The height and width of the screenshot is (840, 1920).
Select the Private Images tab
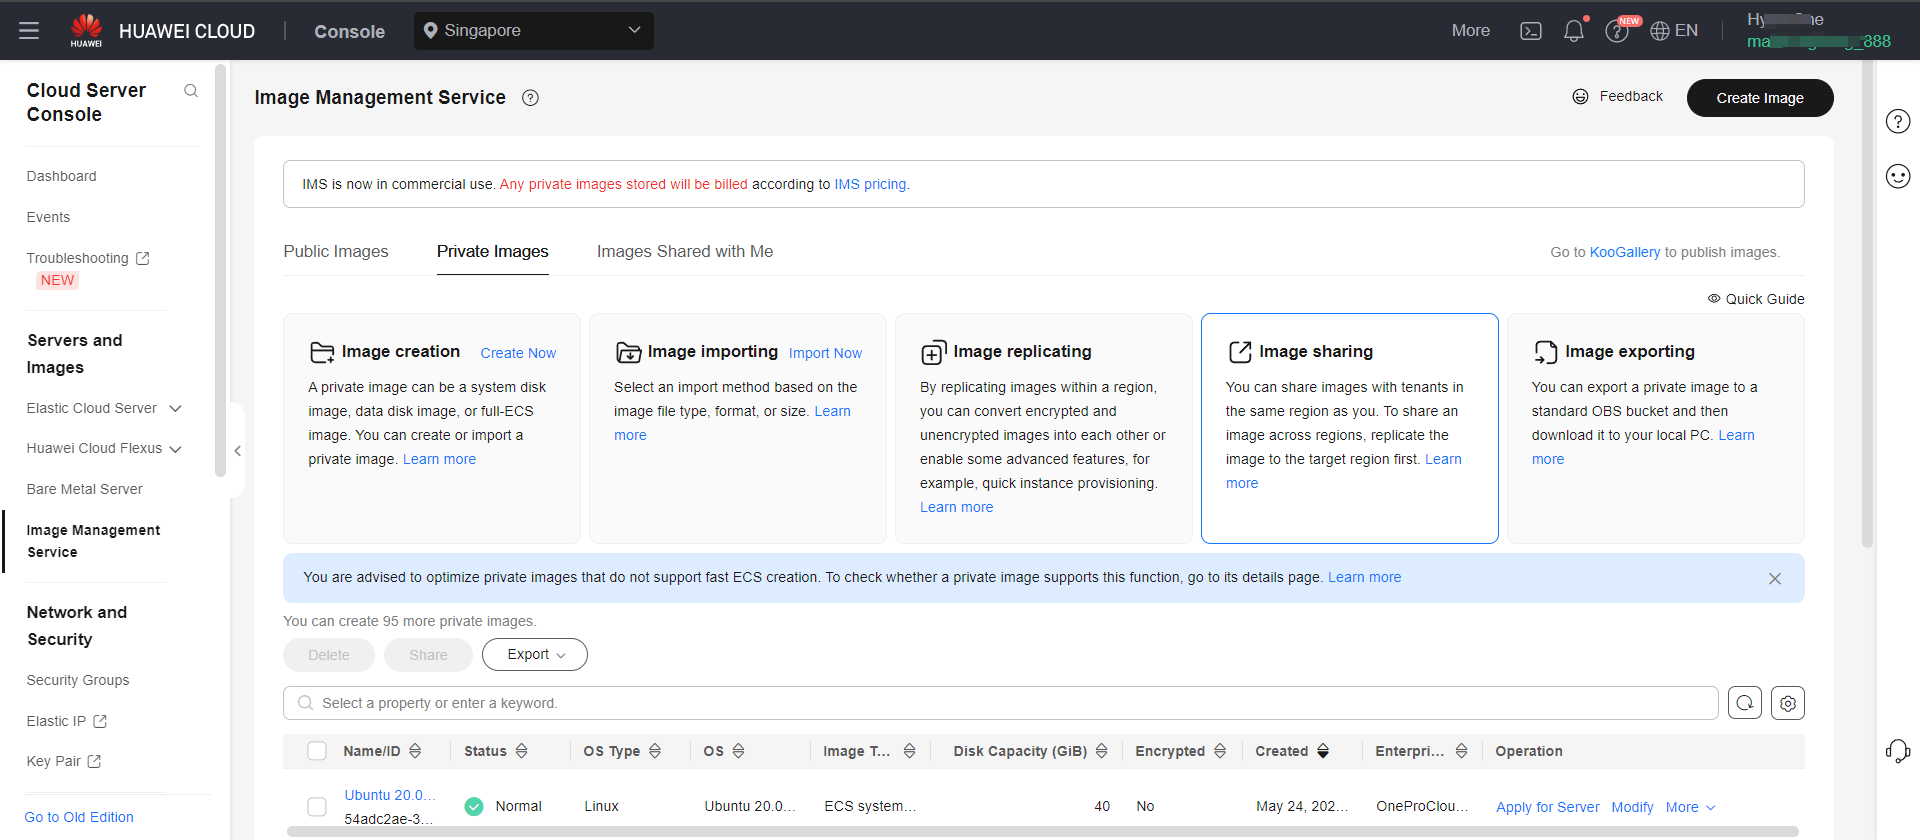[x=493, y=252]
